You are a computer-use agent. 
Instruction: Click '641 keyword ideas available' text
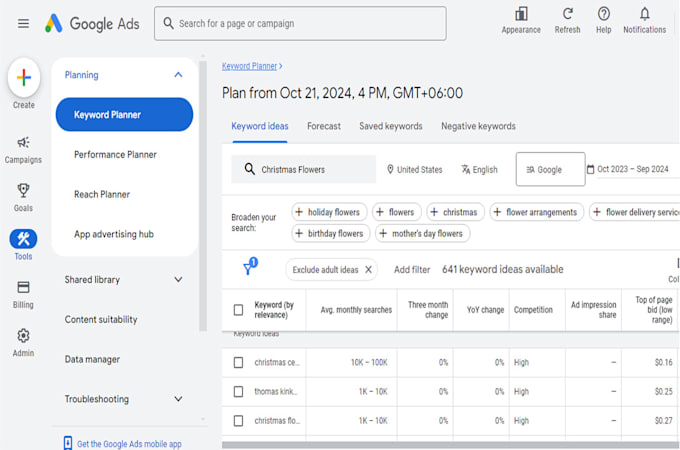(x=503, y=270)
